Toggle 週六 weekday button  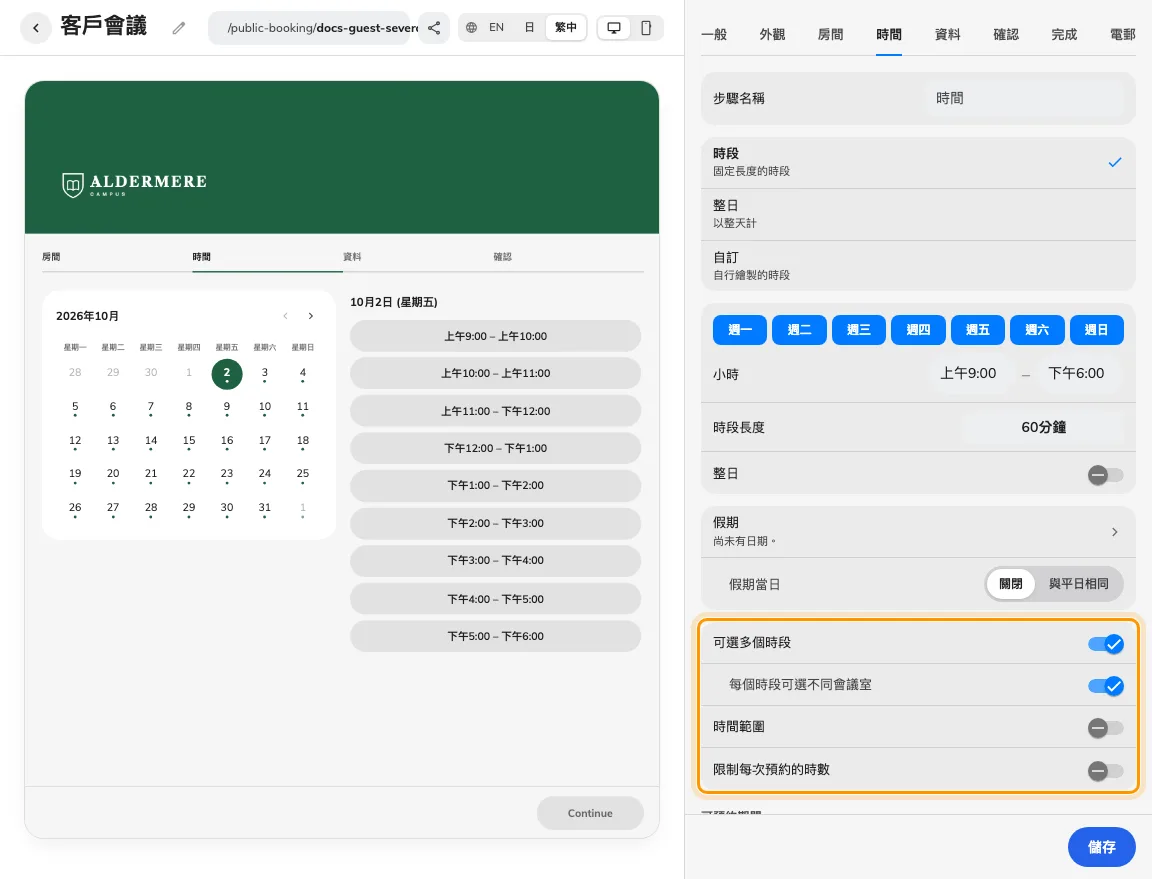[1037, 330]
